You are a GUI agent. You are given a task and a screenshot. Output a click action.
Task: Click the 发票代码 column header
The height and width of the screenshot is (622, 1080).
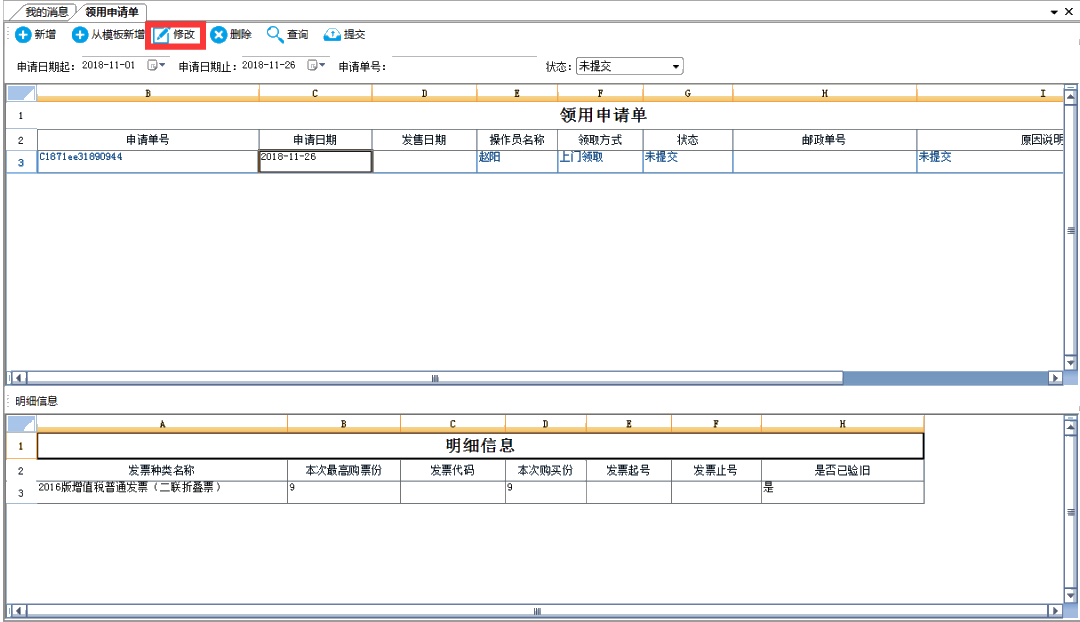tap(453, 470)
